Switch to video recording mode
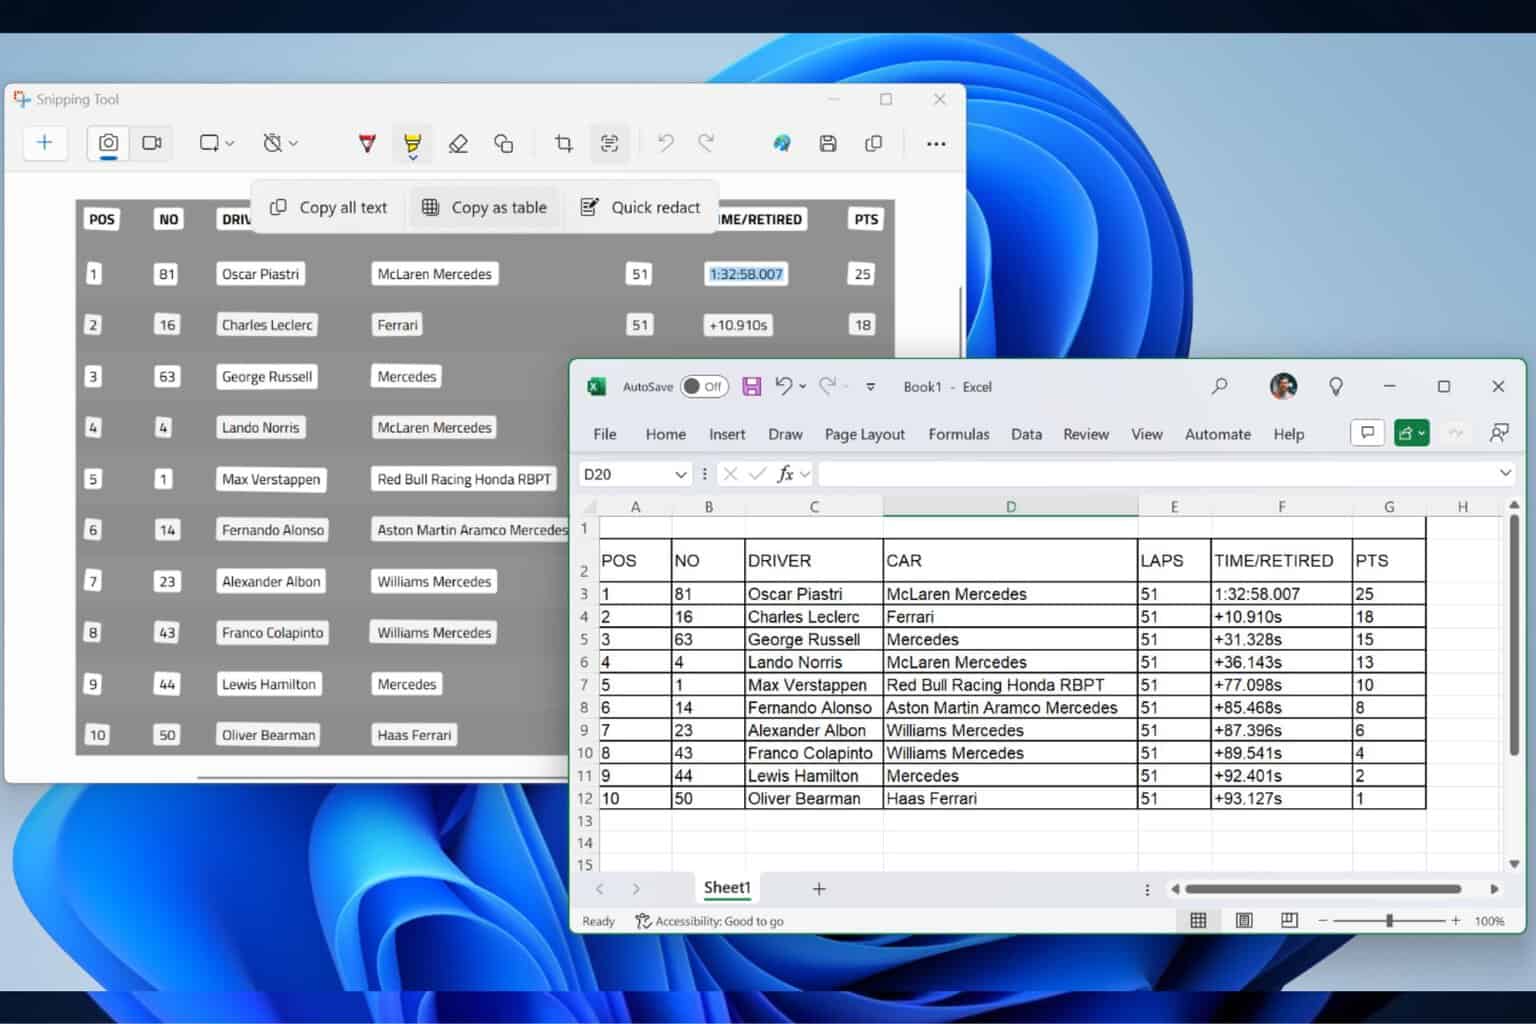1536x1024 pixels. coord(152,143)
